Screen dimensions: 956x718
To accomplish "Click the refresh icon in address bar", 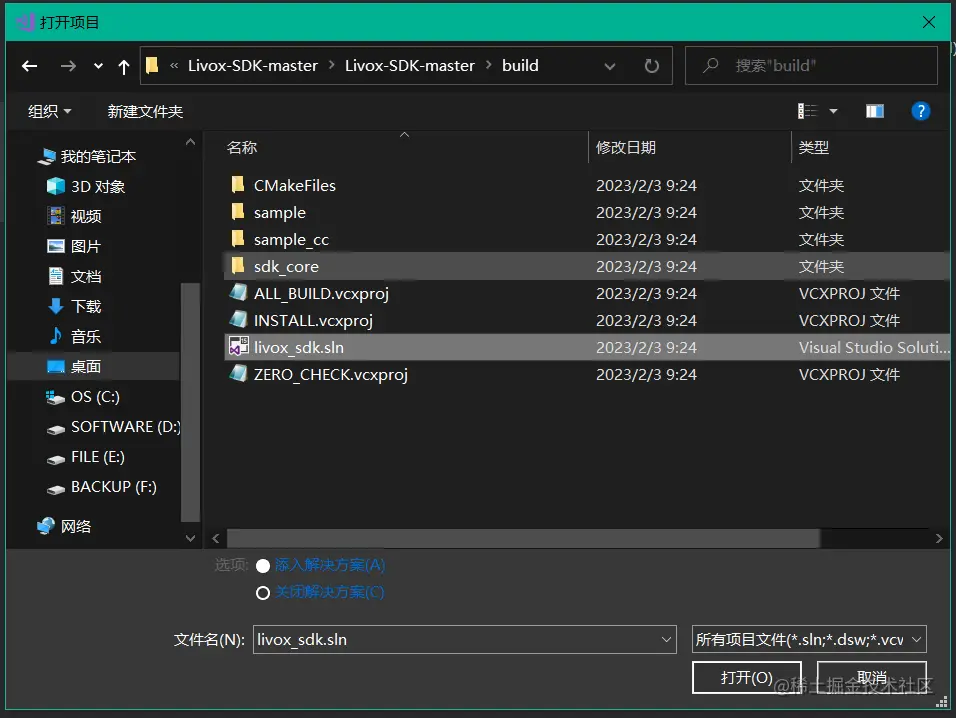I will pyautogui.click(x=651, y=65).
